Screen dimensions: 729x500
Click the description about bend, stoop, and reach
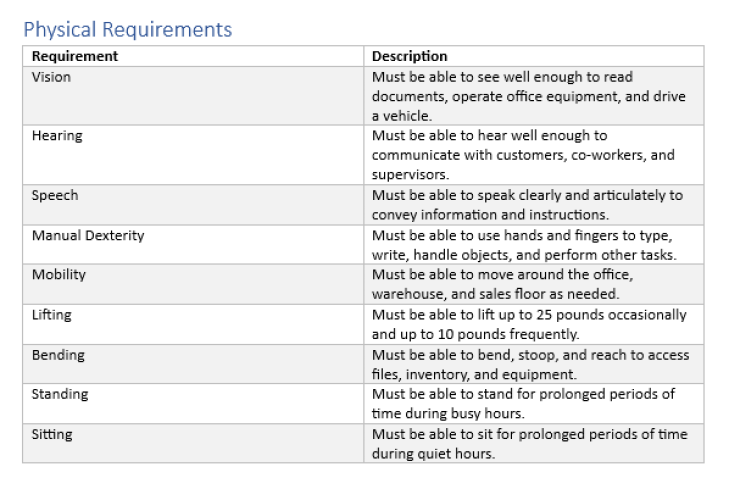click(530, 364)
